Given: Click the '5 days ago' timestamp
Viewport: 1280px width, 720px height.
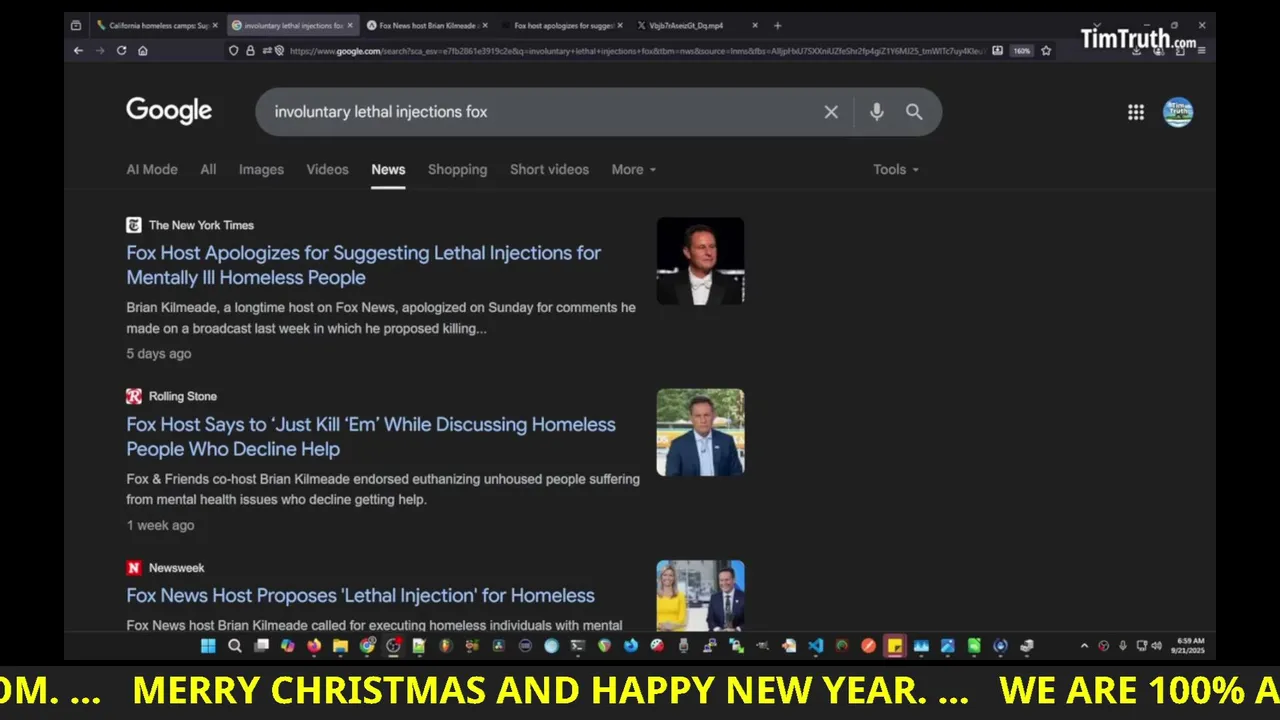Looking at the screenshot, I should (158, 354).
